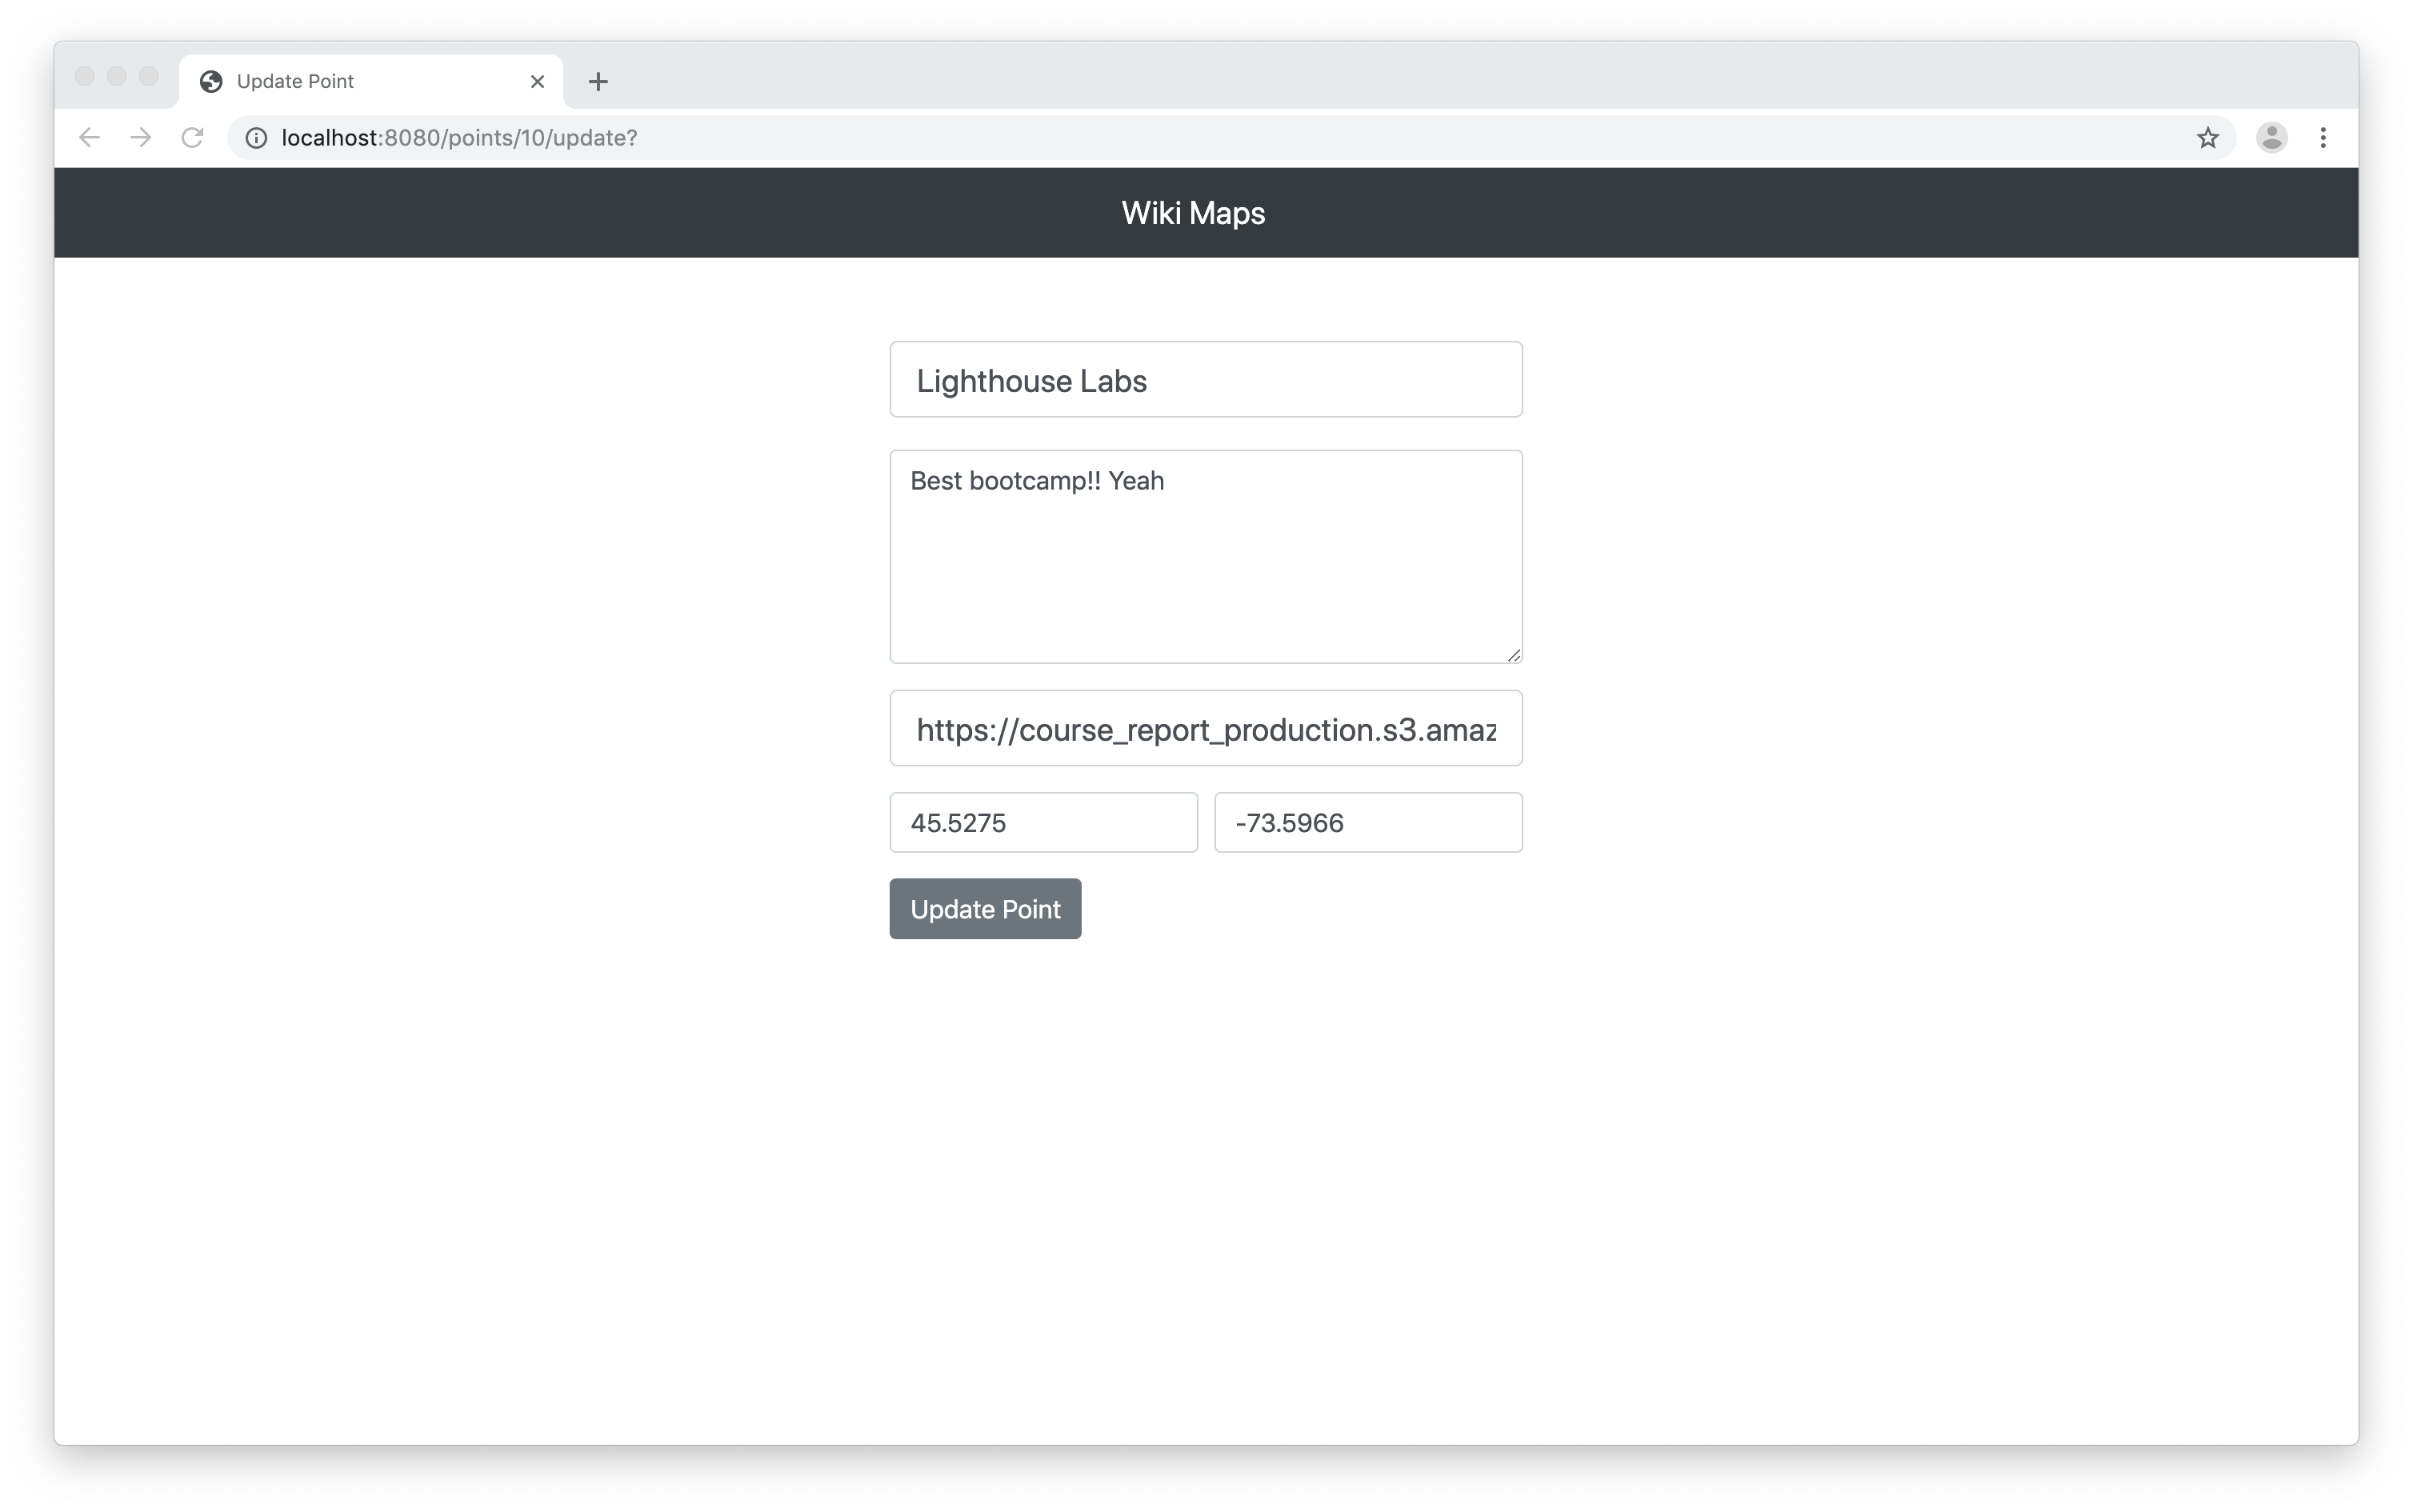Viewport: 2413px width, 1512px height.
Task: Click the secure connection lock icon
Action: click(x=256, y=138)
